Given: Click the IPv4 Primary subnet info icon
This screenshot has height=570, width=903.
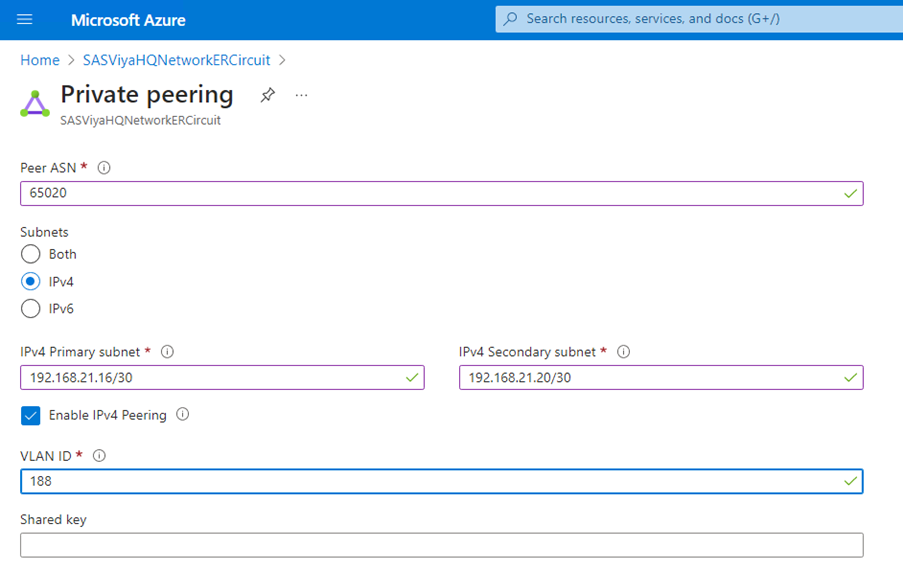Looking at the screenshot, I should [x=167, y=352].
